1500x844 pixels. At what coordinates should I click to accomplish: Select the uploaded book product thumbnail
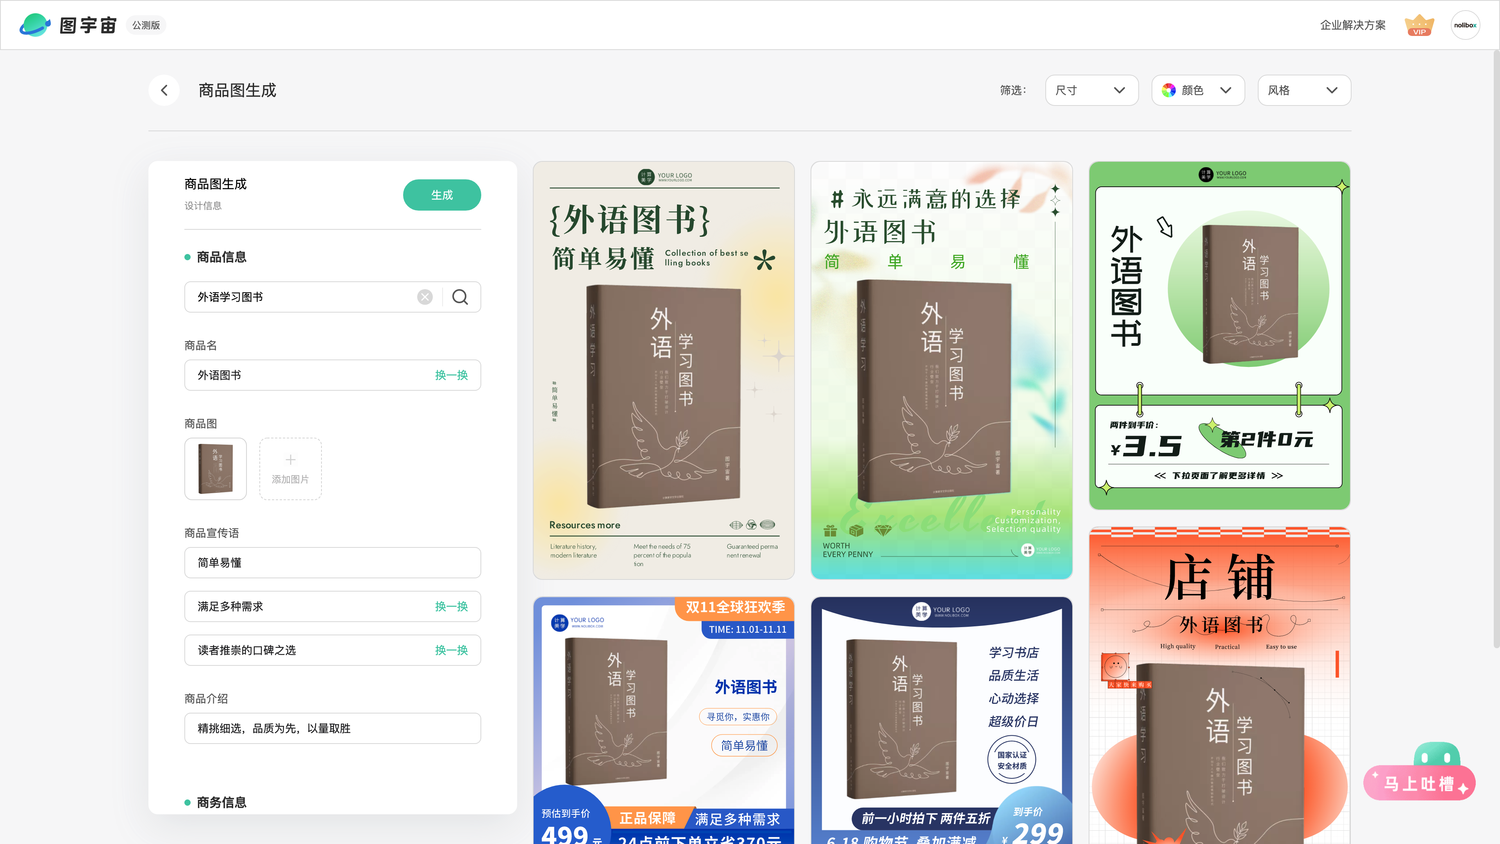[x=216, y=469]
